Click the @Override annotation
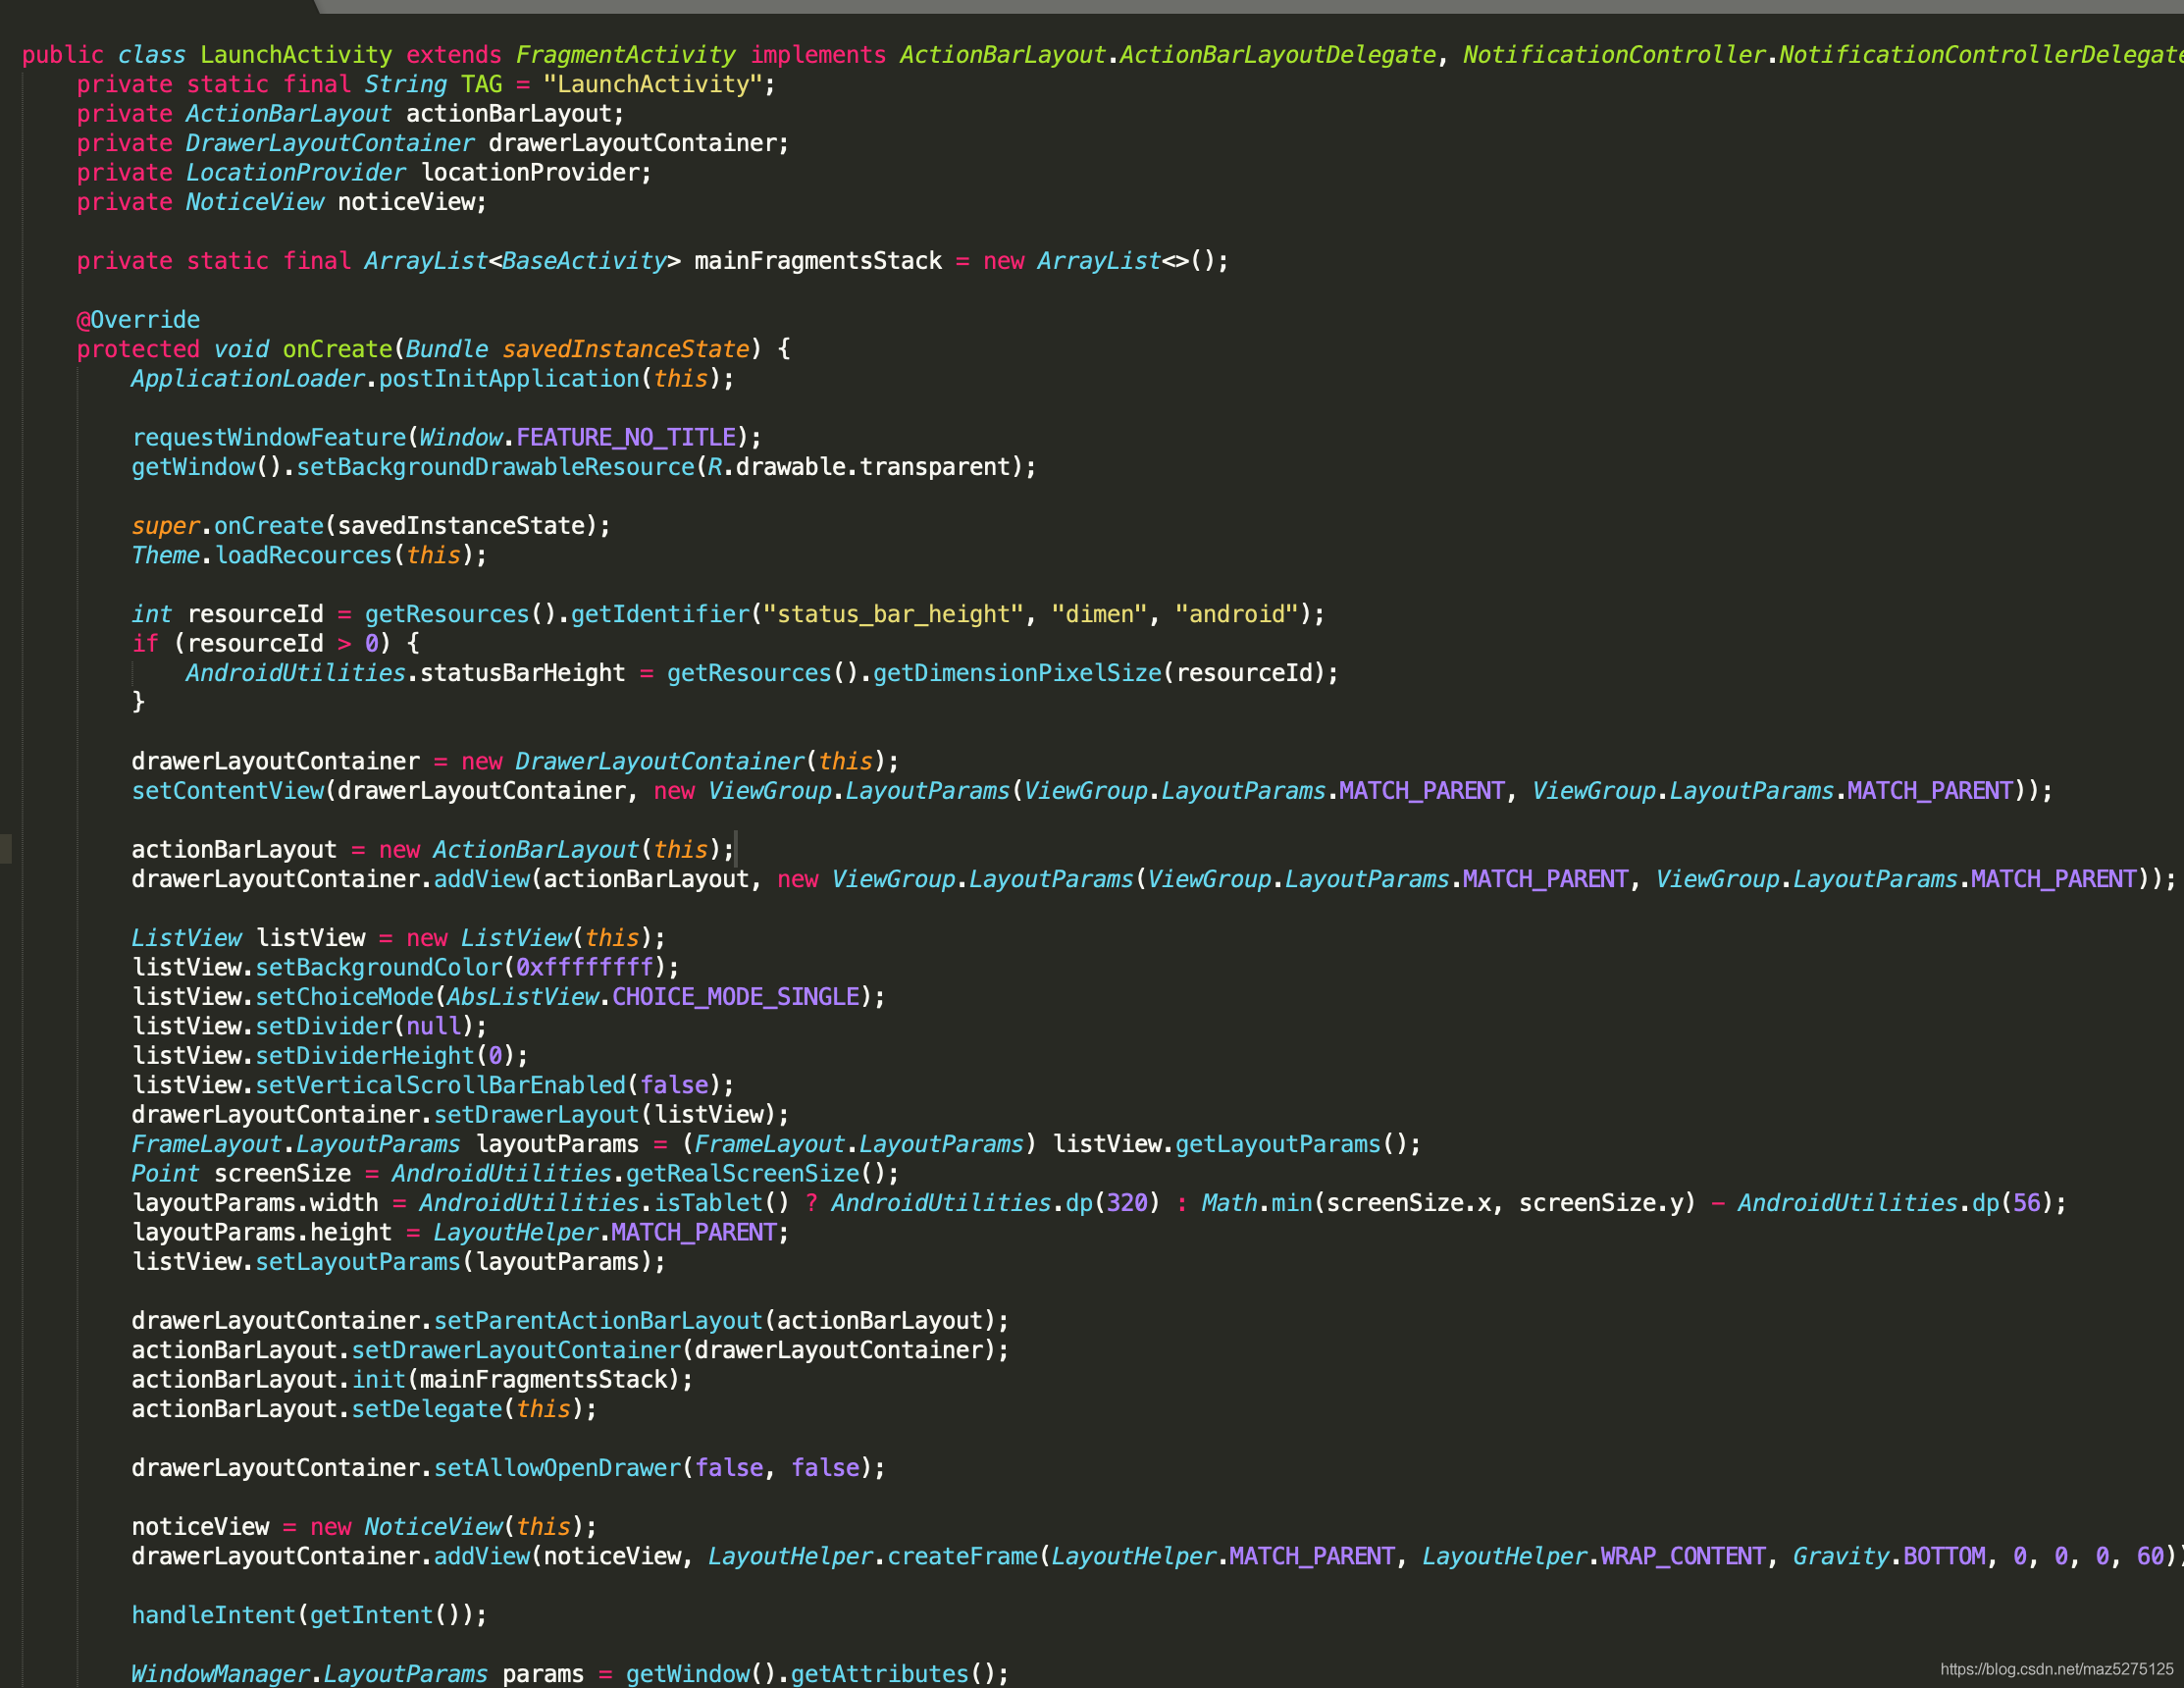Screen dimensions: 2184x1688 [138, 320]
